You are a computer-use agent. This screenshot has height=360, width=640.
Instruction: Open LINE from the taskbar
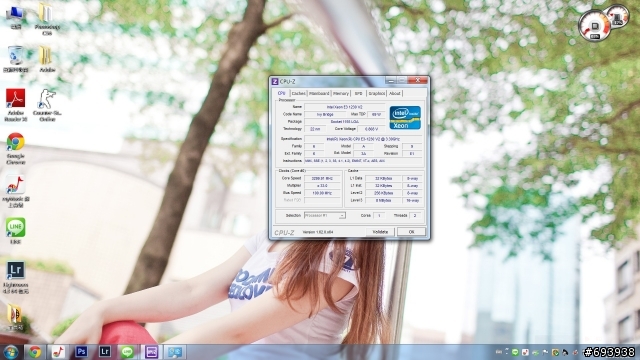128,352
